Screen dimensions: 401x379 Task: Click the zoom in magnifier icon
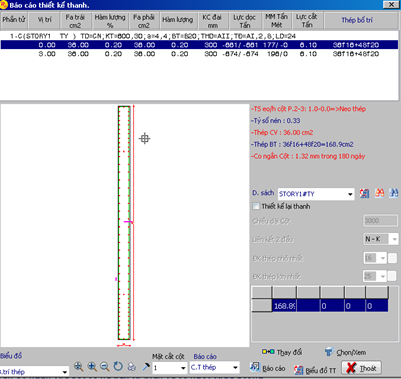[92, 367]
